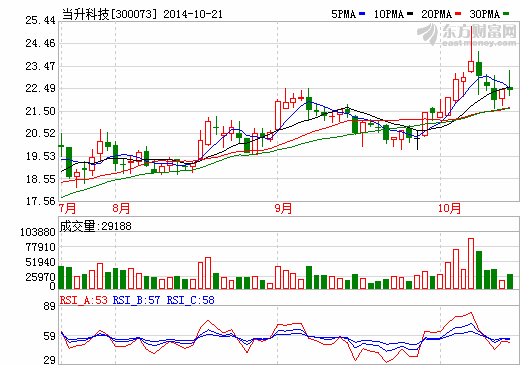The height and width of the screenshot is (365, 520).
Task: Click the date 2014-10-21 in the header
Action: tap(193, 14)
